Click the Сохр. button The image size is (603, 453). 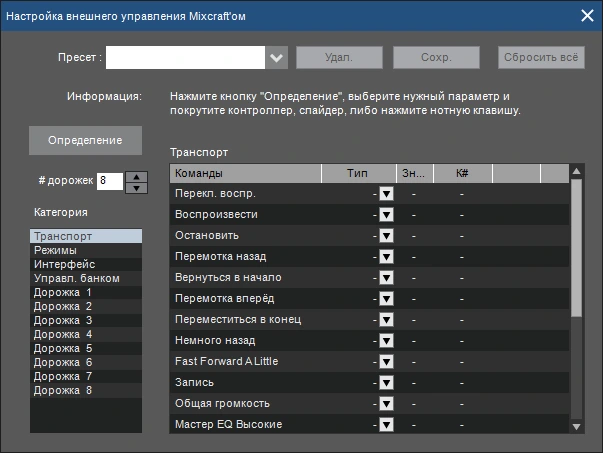click(x=436, y=58)
